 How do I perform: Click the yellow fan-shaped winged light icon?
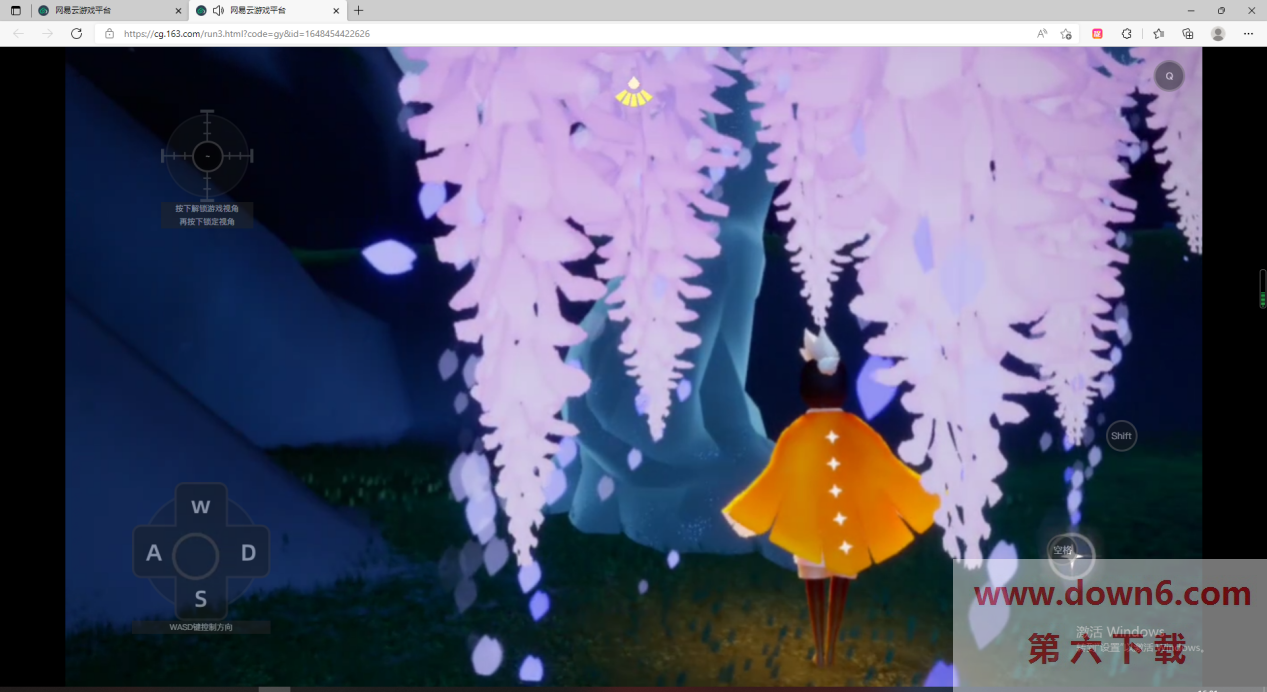click(633, 92)
